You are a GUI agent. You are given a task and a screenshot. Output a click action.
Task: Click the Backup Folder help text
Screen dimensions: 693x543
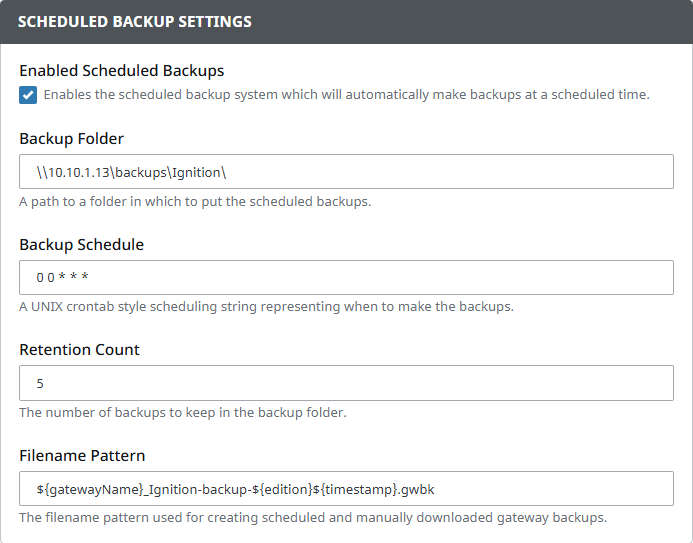(195, 201)
